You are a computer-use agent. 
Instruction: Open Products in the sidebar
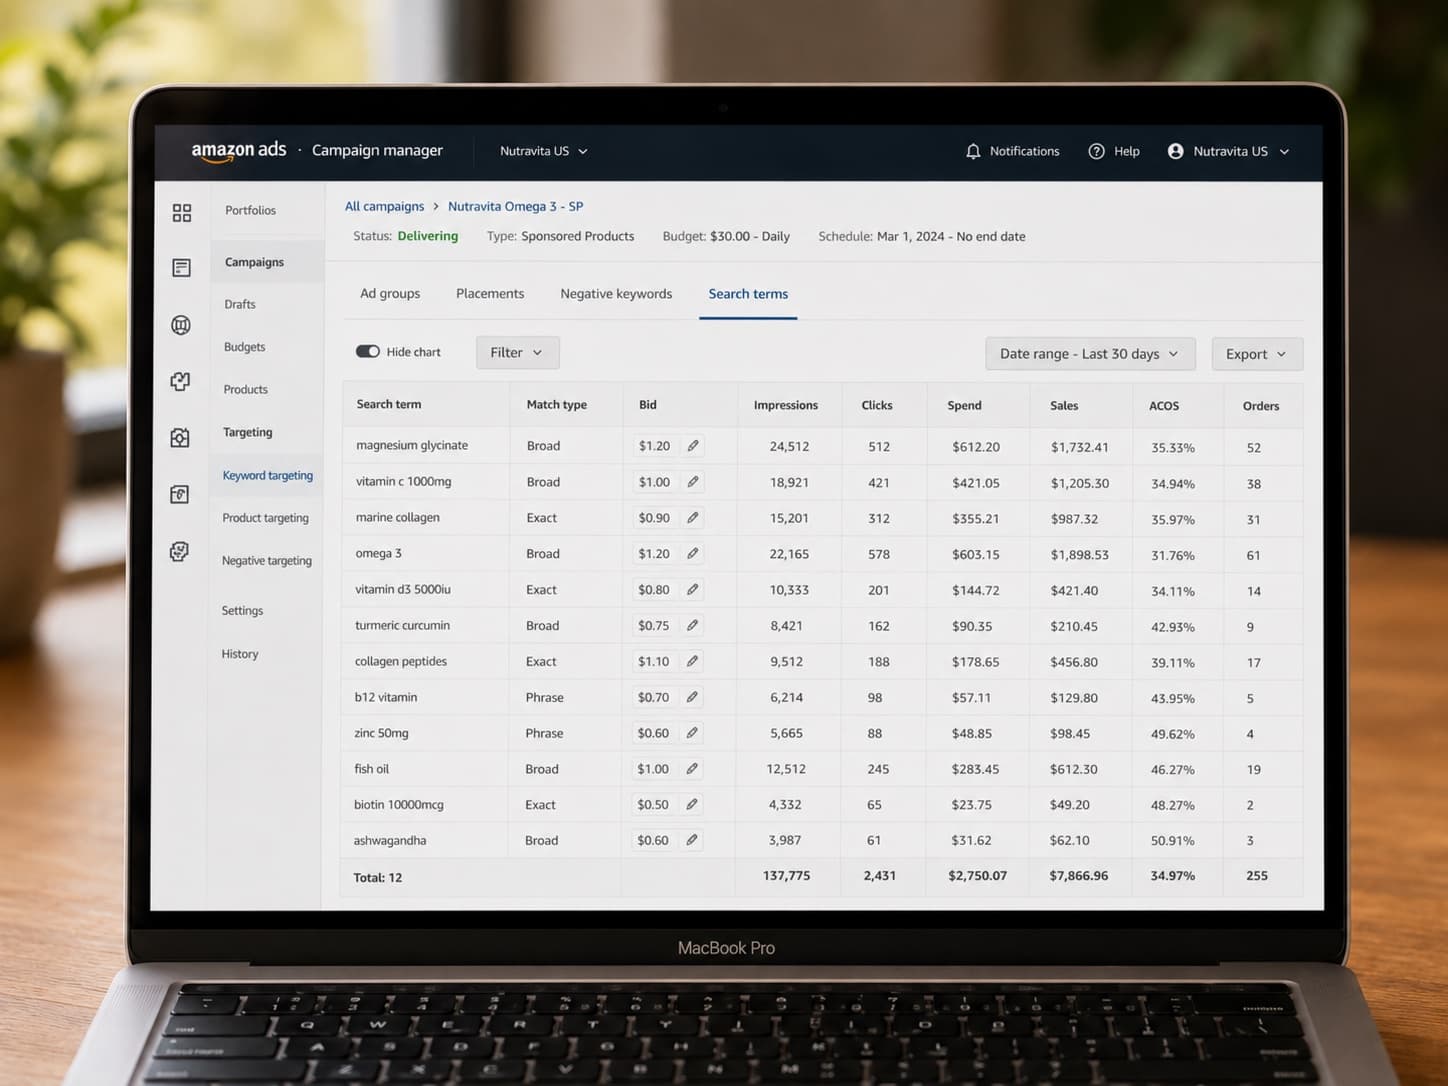246,390
